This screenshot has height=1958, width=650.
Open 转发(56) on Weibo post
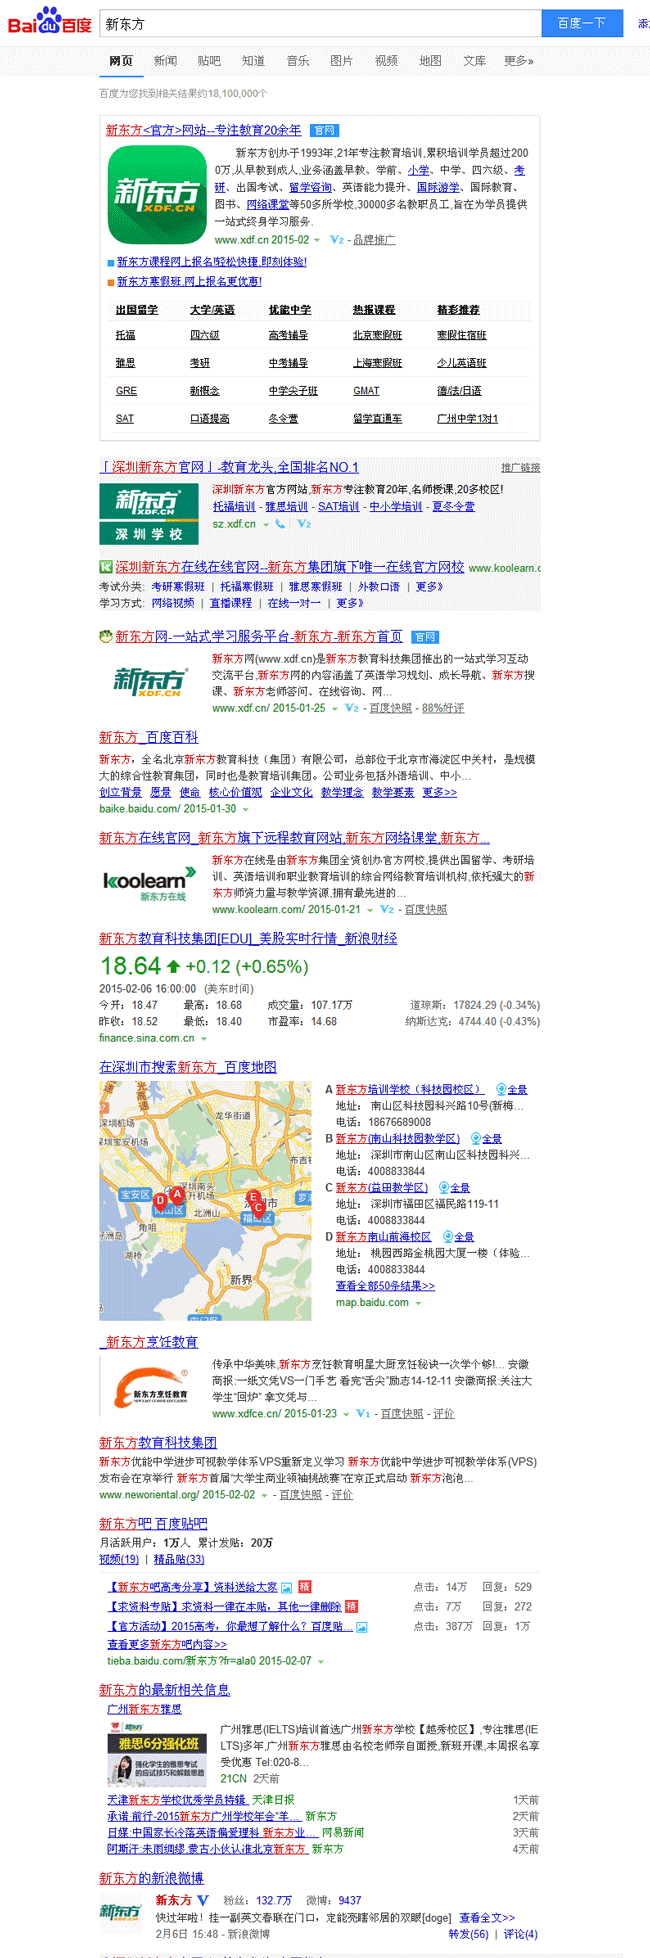[x=468, y=1934]
